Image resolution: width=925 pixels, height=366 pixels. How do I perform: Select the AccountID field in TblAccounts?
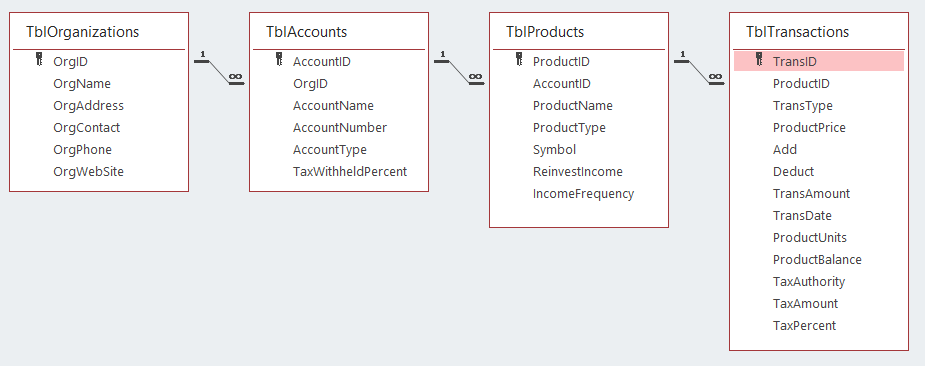click(322, 61)
